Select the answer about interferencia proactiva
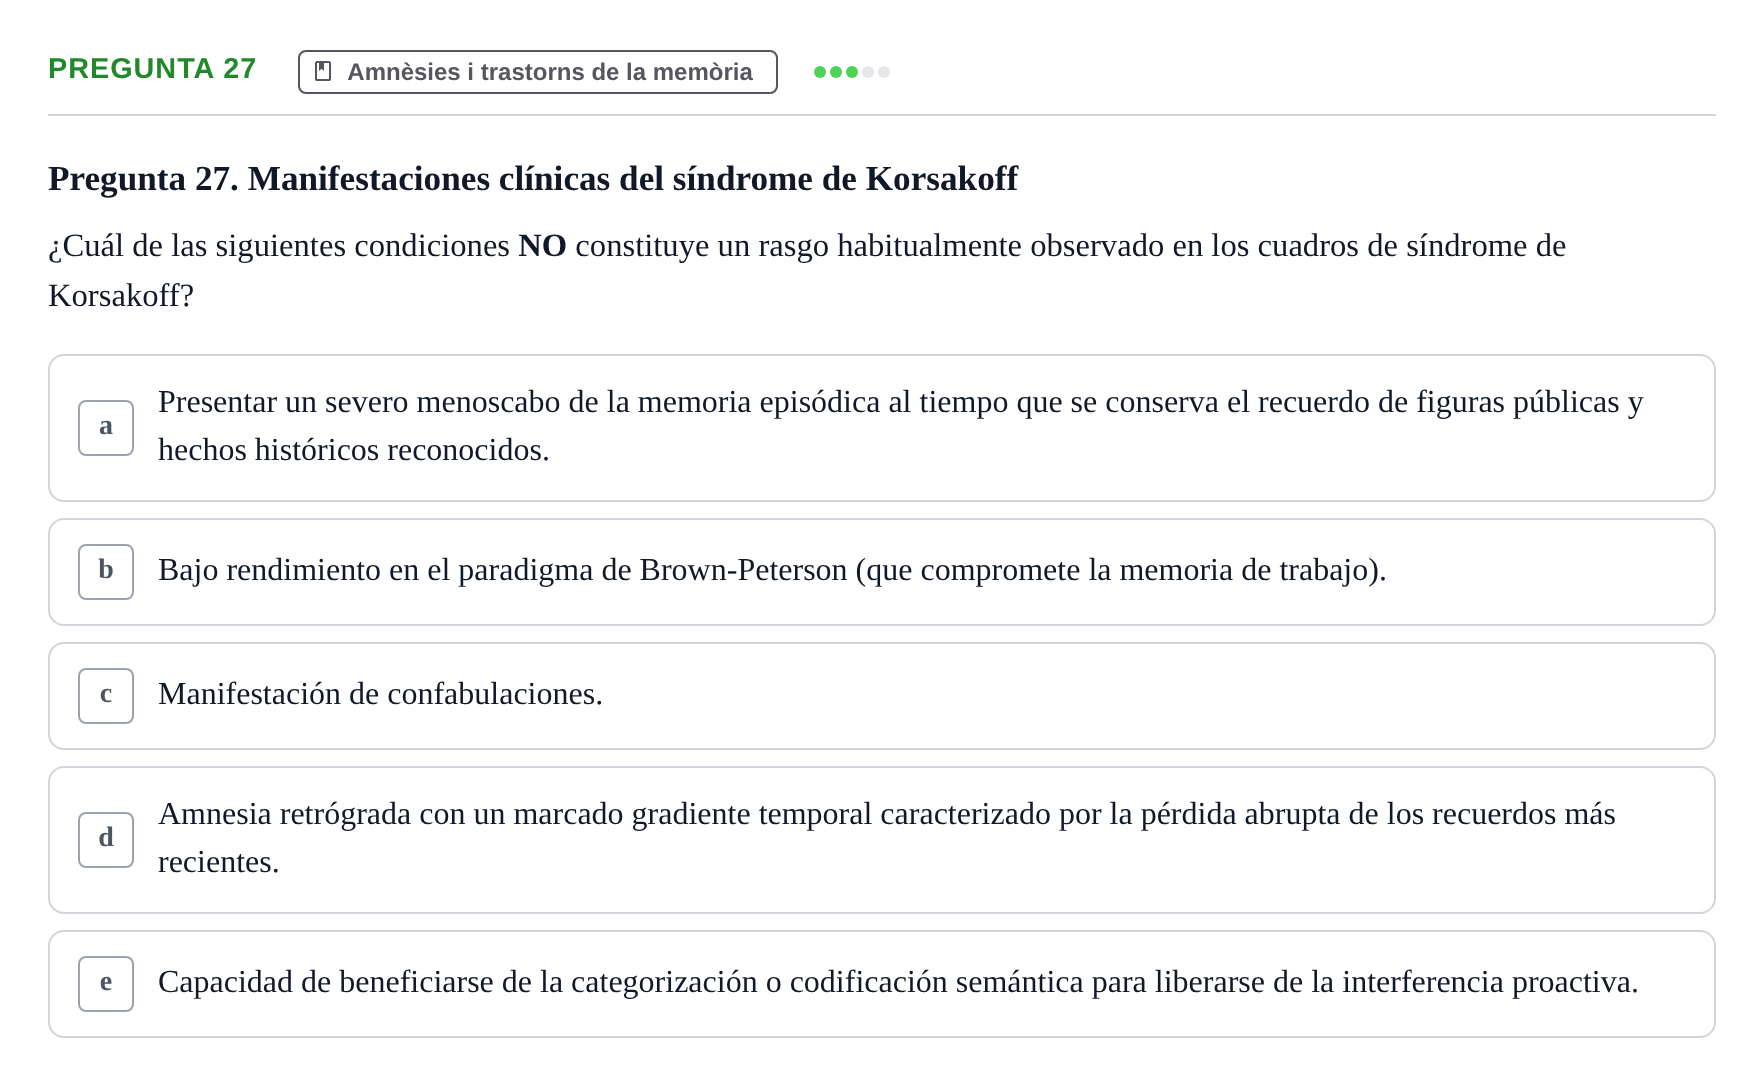 click(x=882, y=984)
